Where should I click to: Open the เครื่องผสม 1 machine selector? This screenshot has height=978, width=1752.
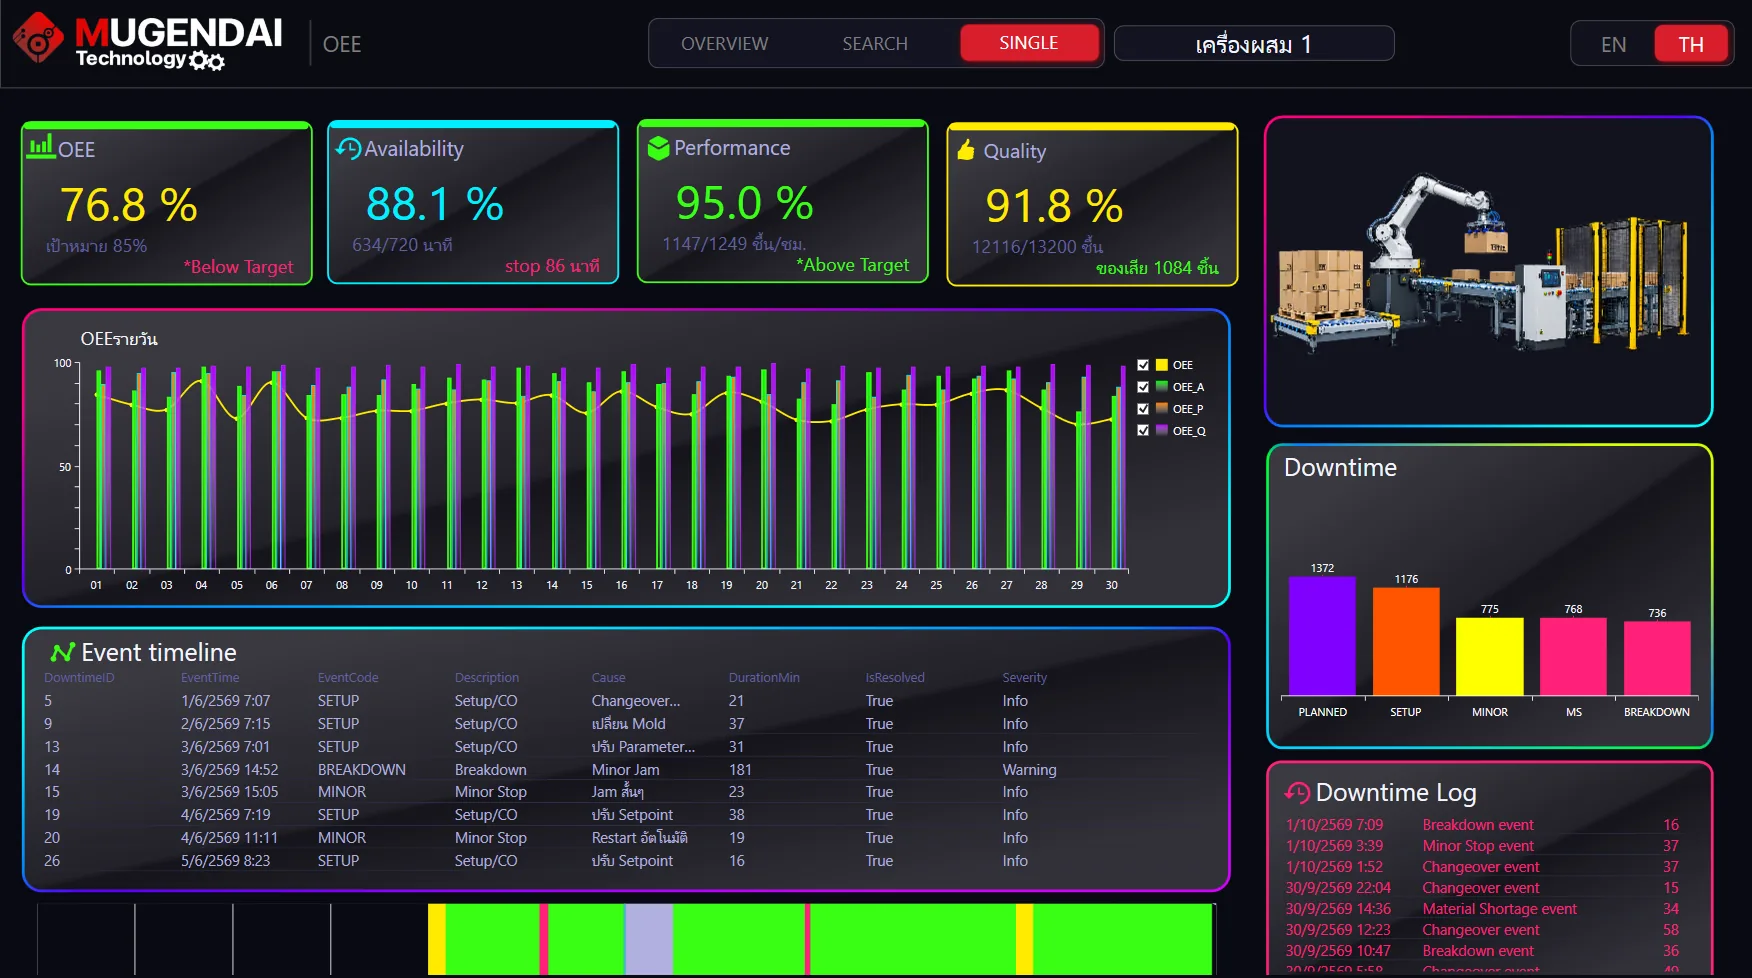[x=1254, y=44]
